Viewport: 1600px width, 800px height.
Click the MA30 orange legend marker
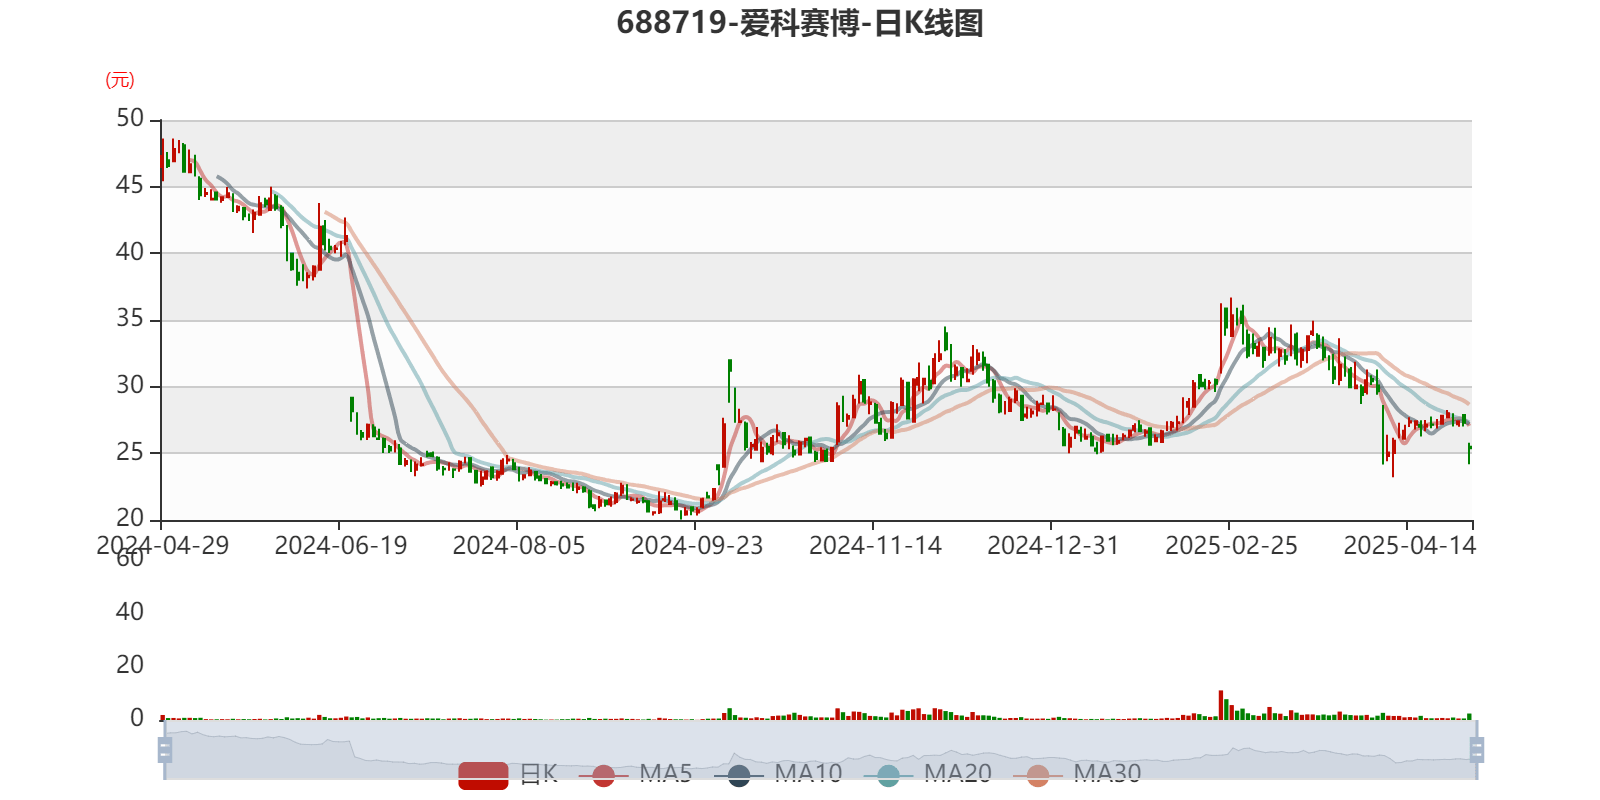pos(1038,775)
